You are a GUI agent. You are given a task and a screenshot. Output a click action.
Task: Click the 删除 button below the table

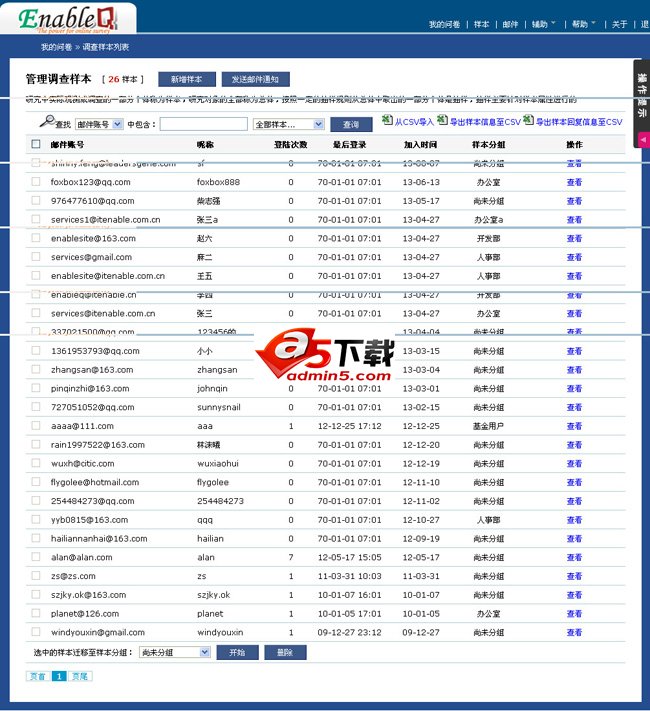click(285, 652)
